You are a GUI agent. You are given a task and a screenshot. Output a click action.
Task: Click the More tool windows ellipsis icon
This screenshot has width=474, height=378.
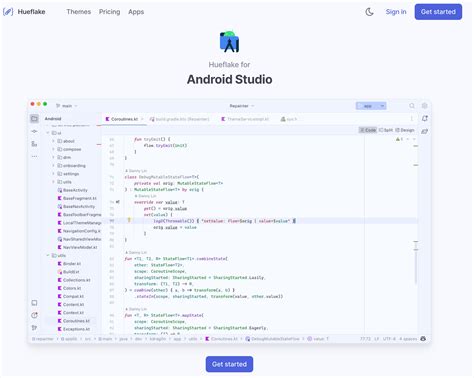(34, 156)
